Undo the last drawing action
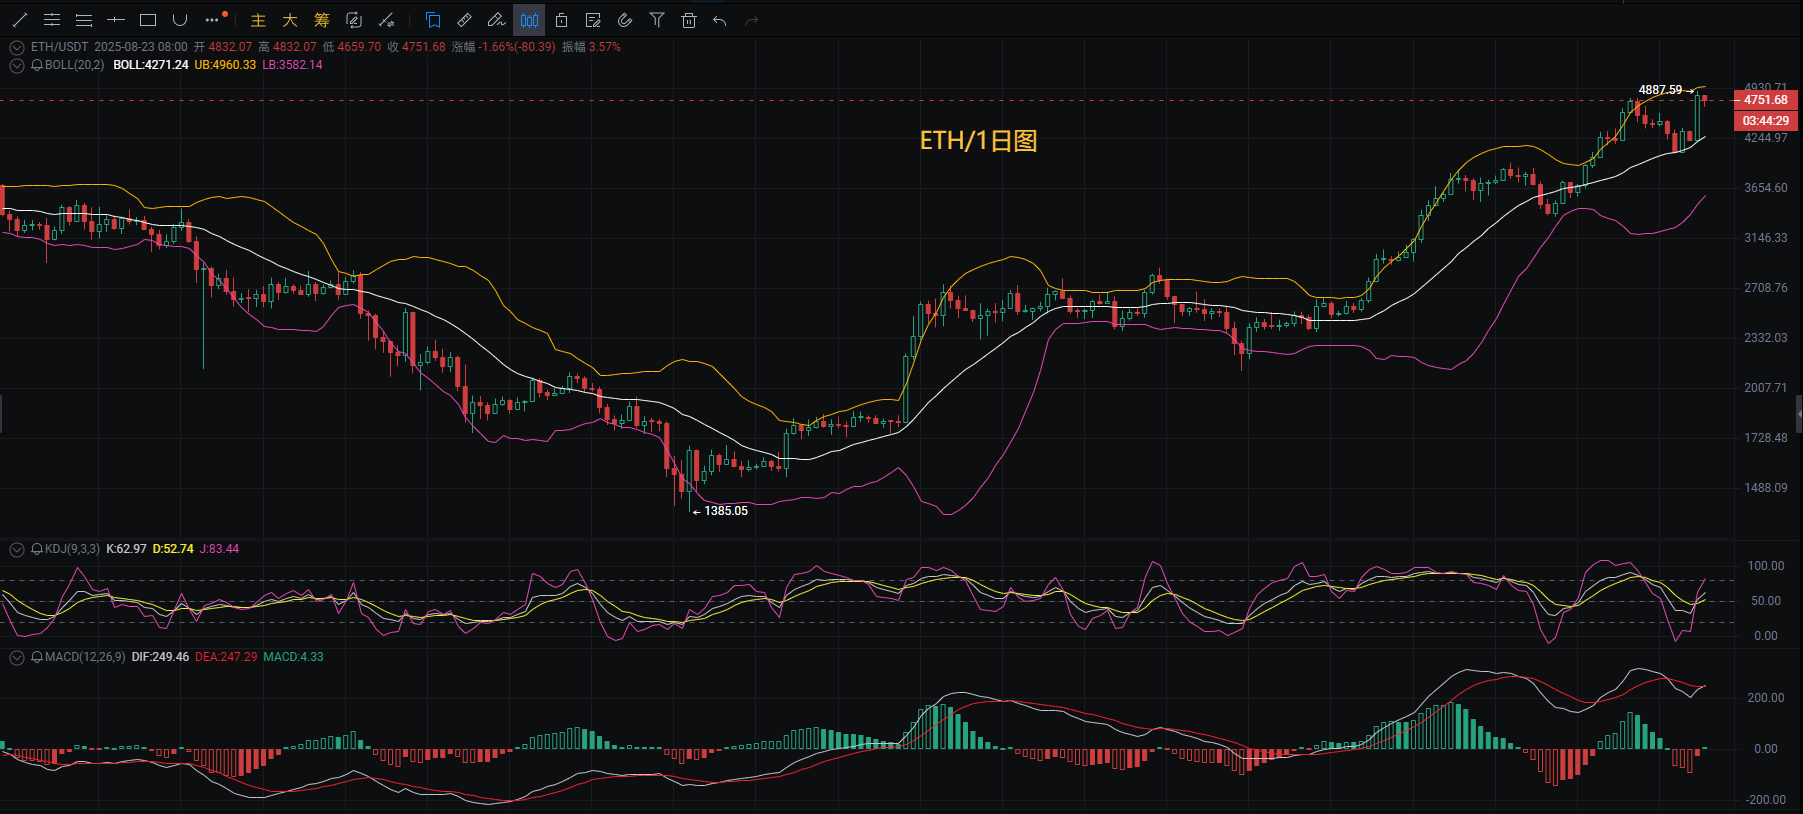 (720, 20)
